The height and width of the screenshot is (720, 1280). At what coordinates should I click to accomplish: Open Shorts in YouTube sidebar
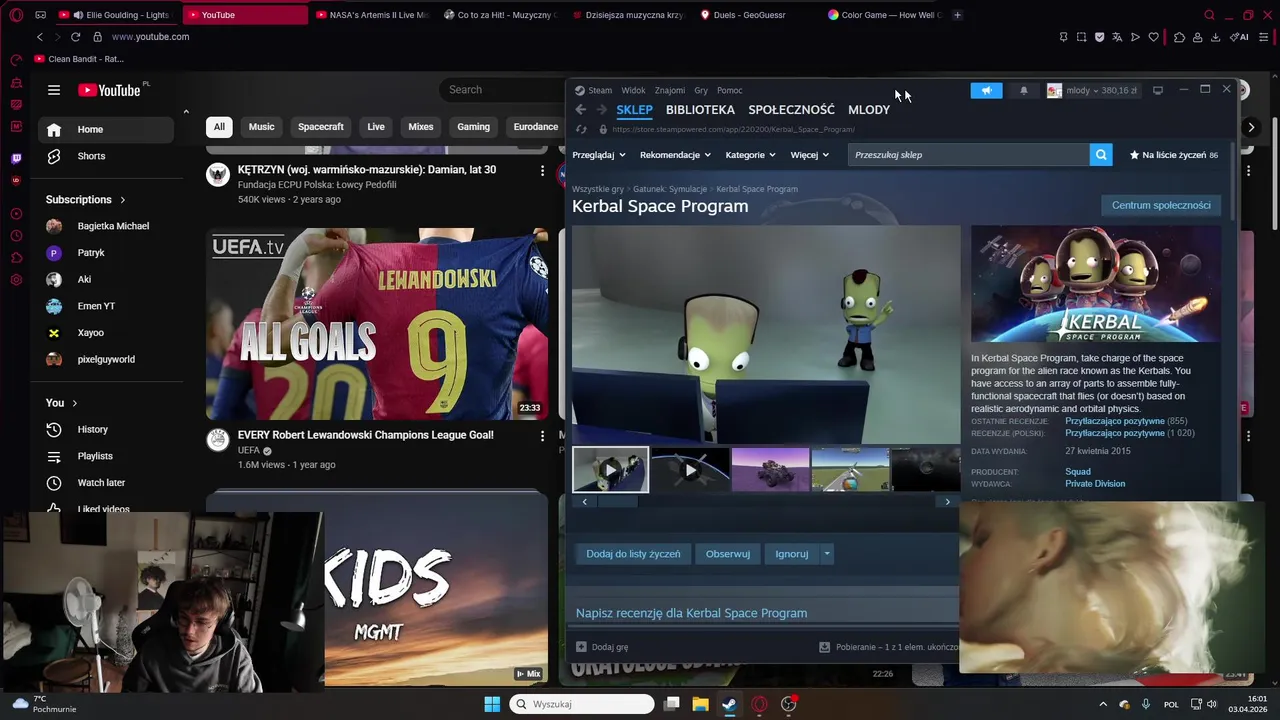click(106, 156)
